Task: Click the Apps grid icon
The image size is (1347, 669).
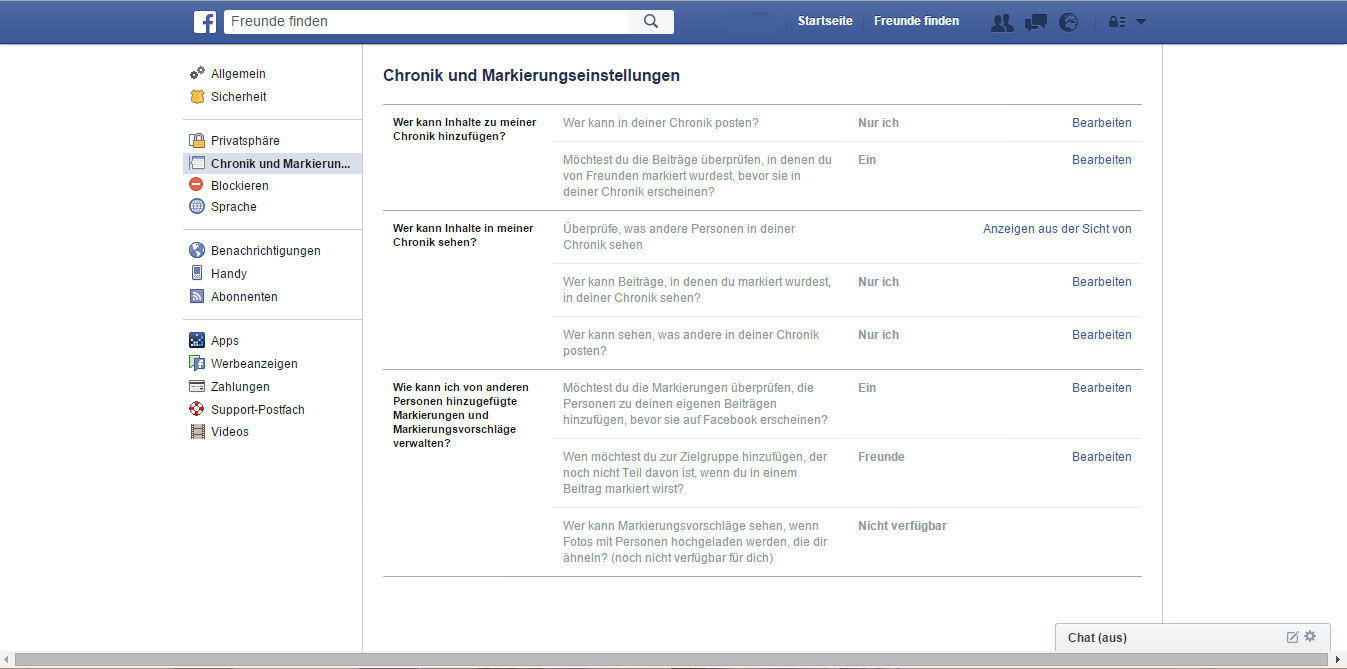Action: [x=197, y=341]
